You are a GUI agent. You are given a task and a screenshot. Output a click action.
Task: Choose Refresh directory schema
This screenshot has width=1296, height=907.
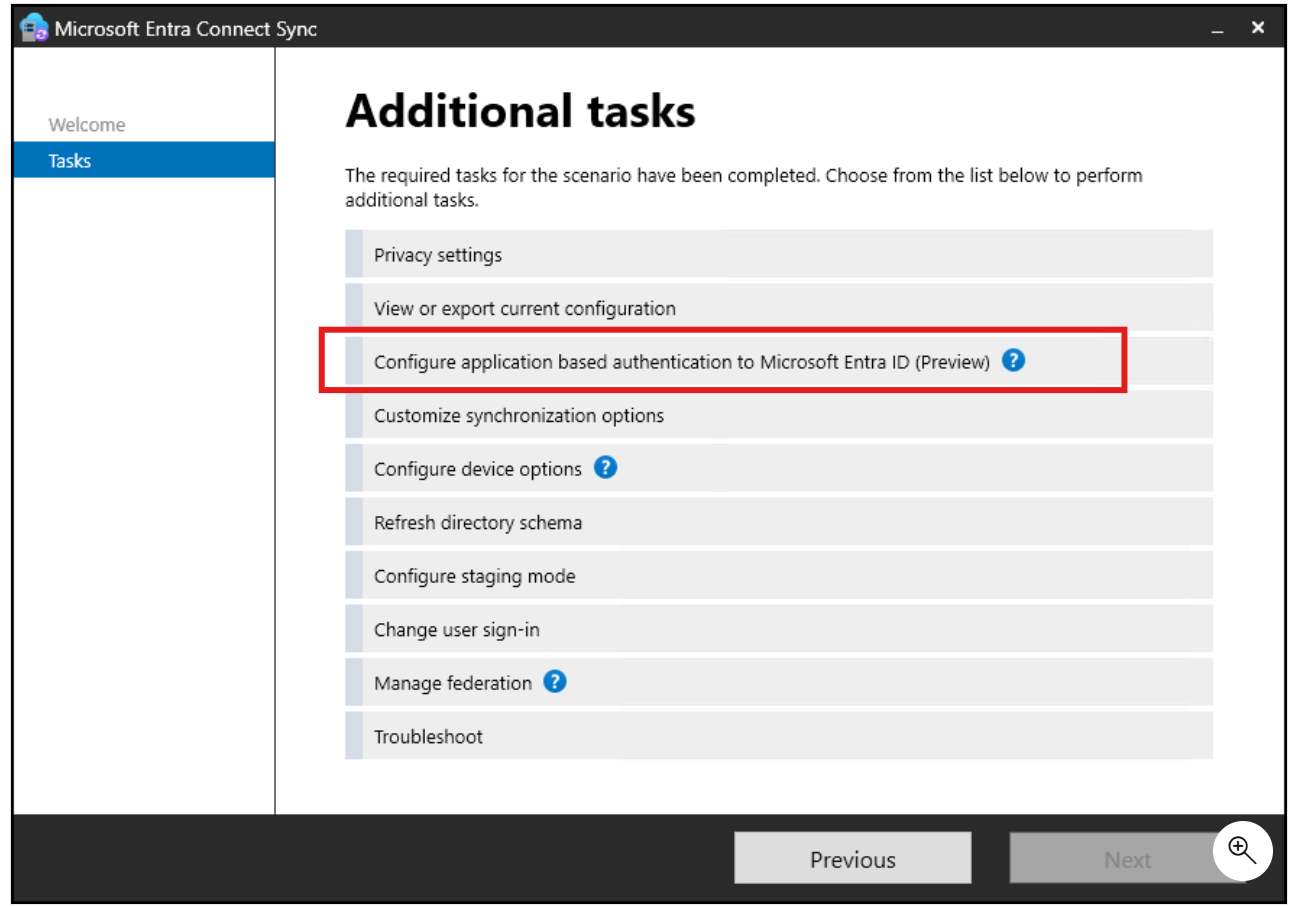tap(700, 521)
